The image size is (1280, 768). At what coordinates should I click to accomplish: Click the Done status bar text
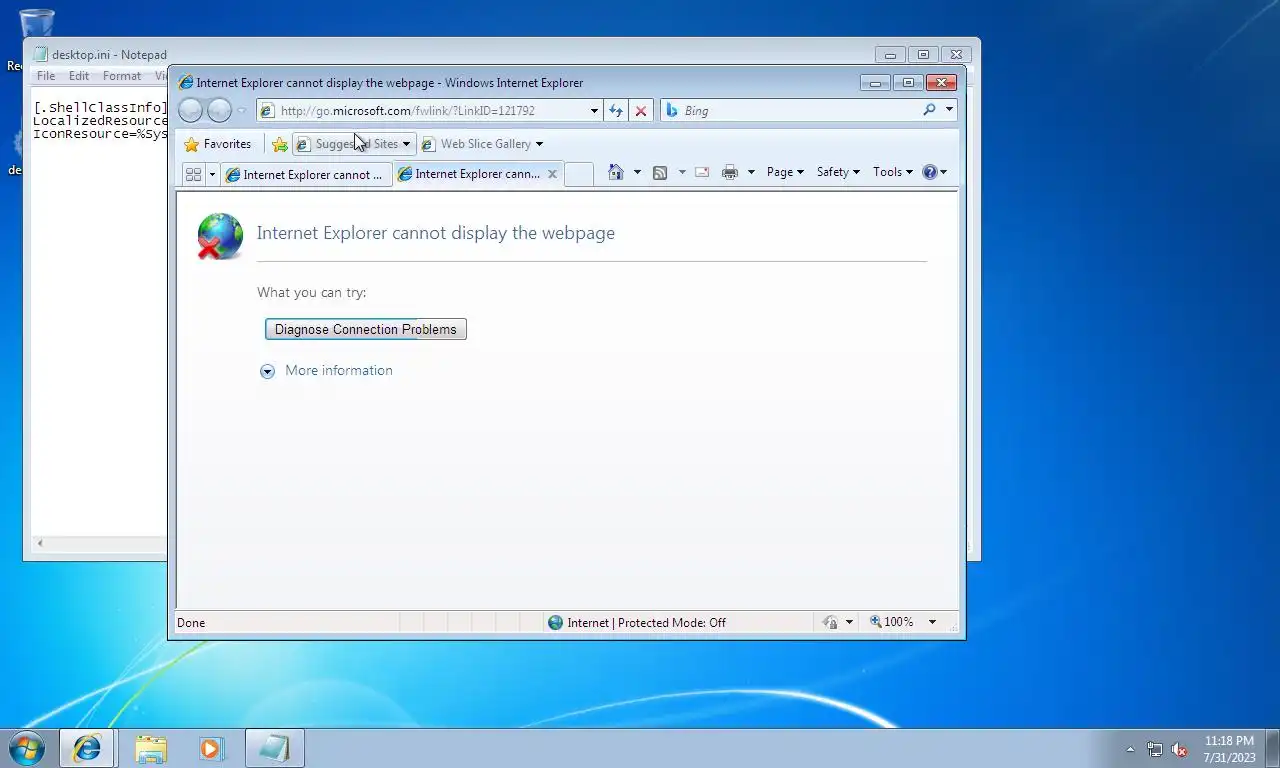(191, 622)
